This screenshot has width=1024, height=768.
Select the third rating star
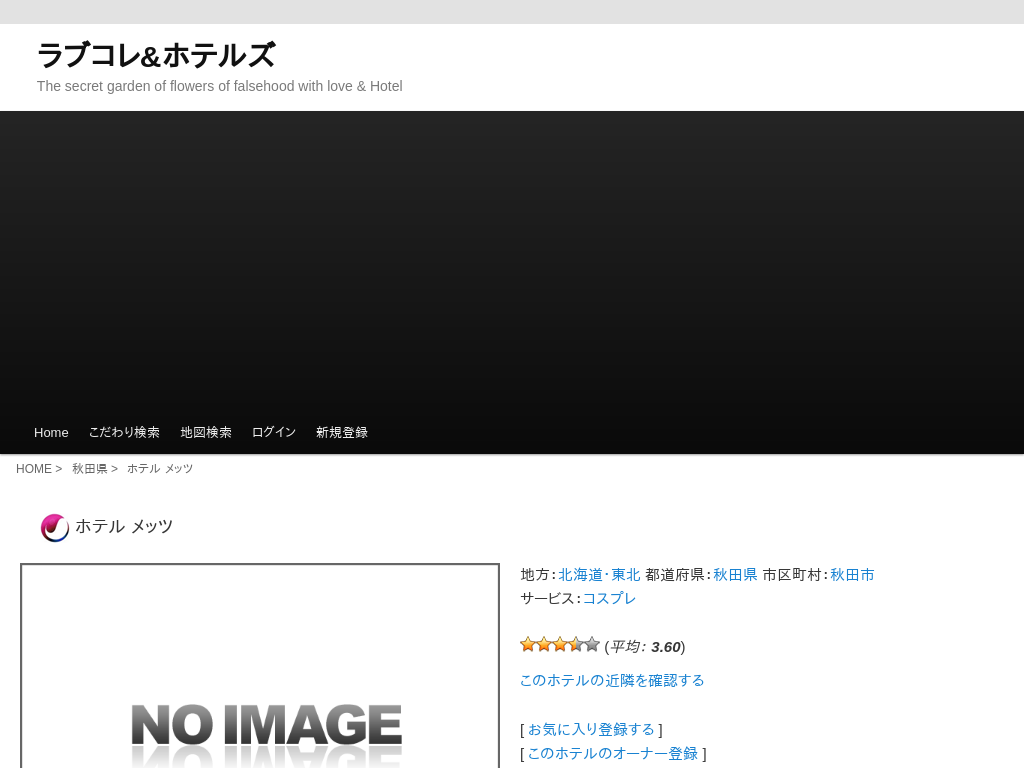560,644
